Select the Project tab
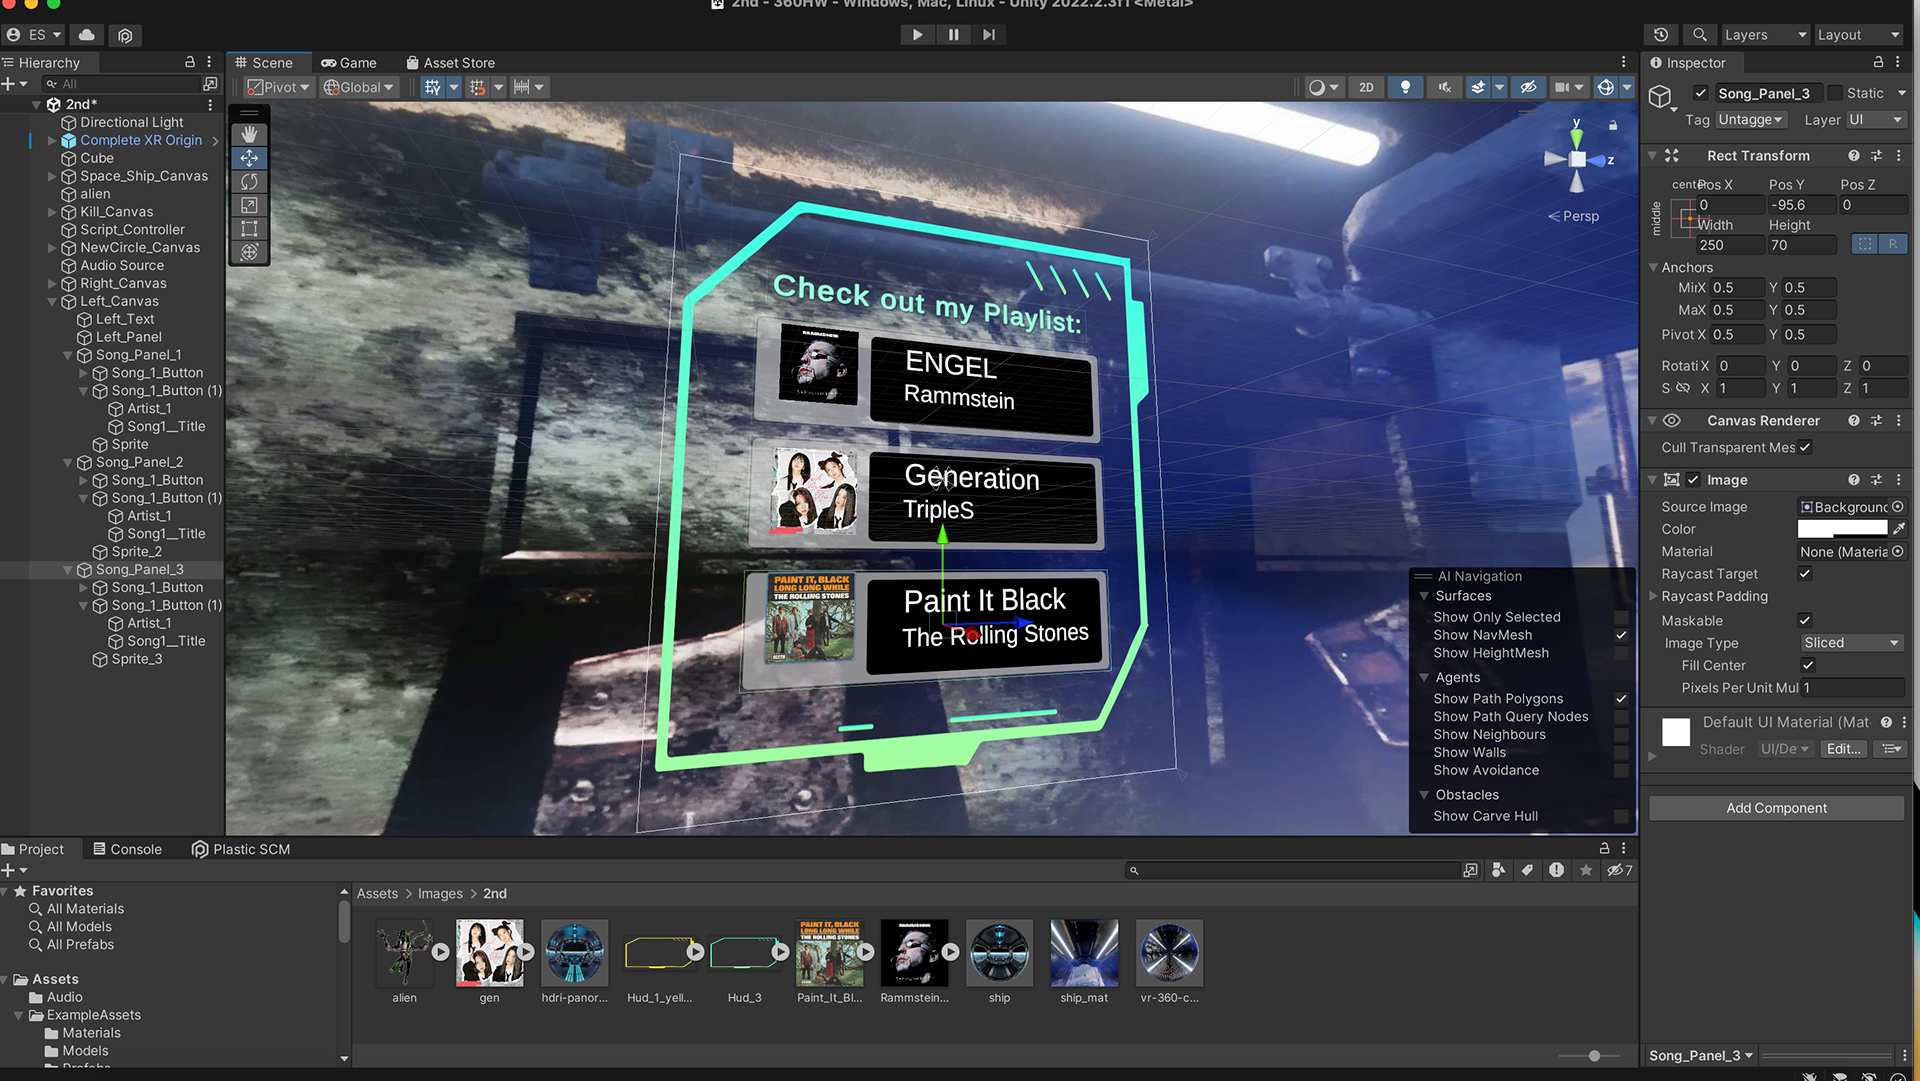 coord(33,850)
